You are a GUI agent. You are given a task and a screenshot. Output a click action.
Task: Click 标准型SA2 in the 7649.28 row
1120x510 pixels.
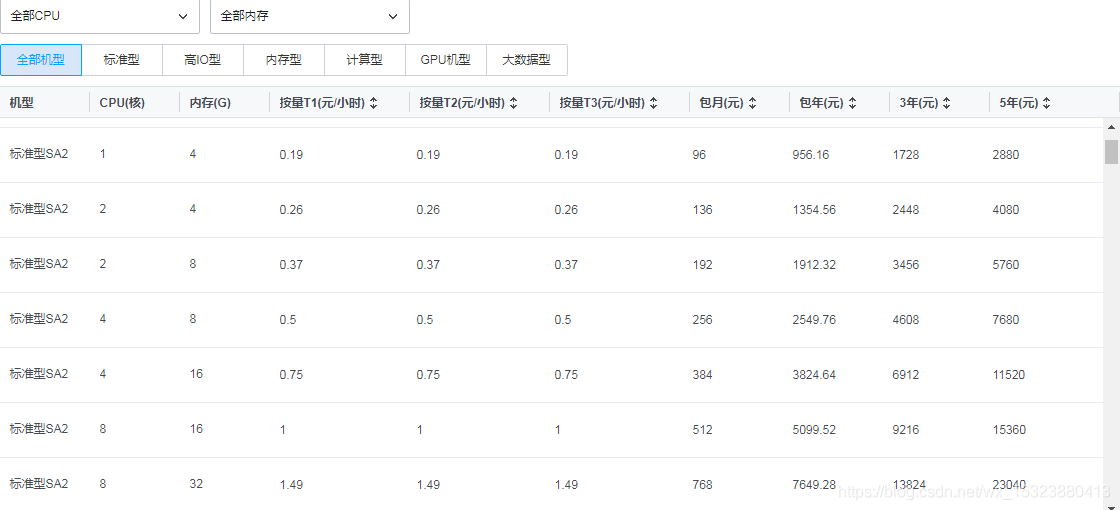coord(39,483)
